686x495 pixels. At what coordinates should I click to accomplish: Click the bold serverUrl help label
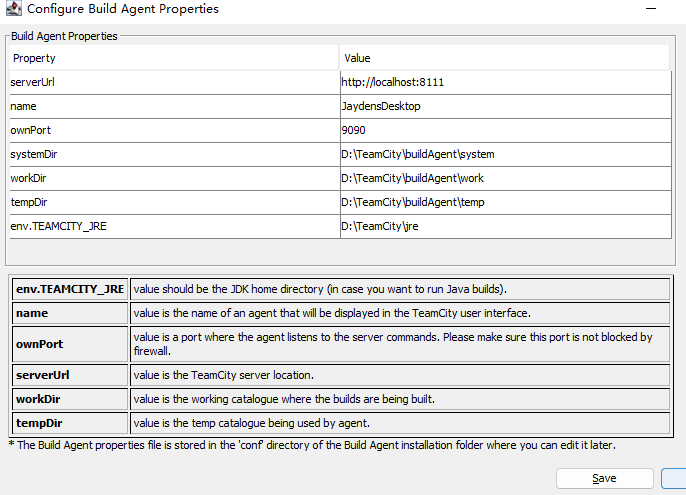point(42,375)
